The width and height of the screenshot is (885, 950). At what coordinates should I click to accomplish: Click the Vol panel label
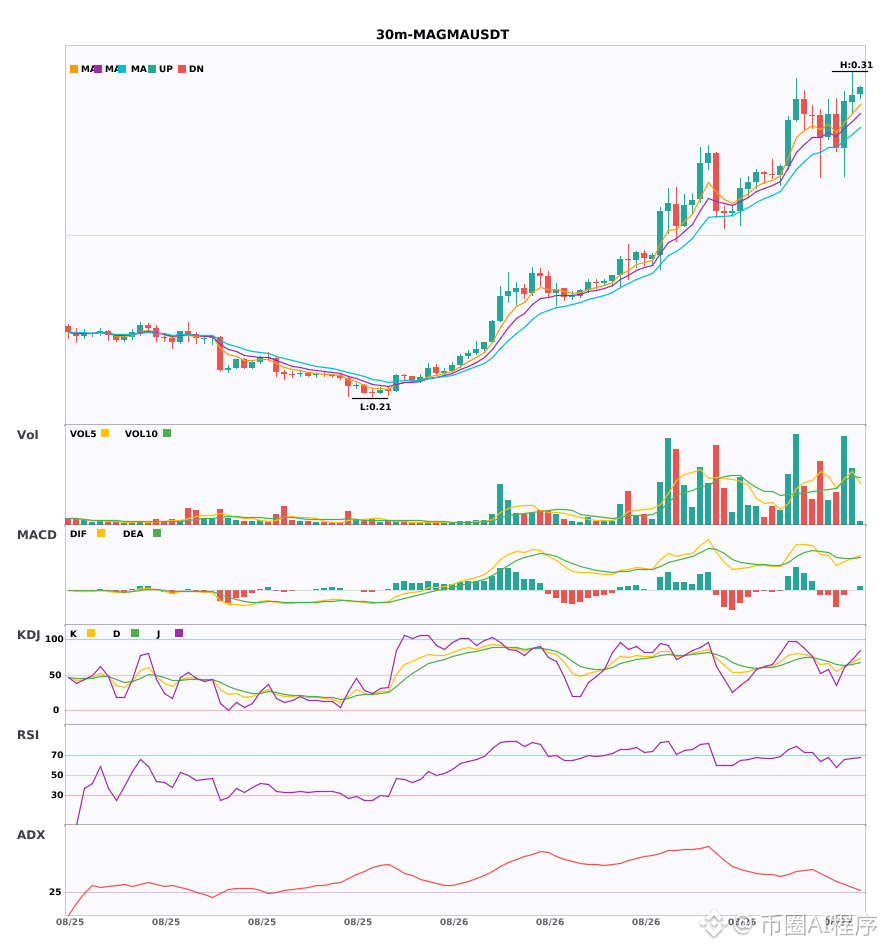point(27,434)
